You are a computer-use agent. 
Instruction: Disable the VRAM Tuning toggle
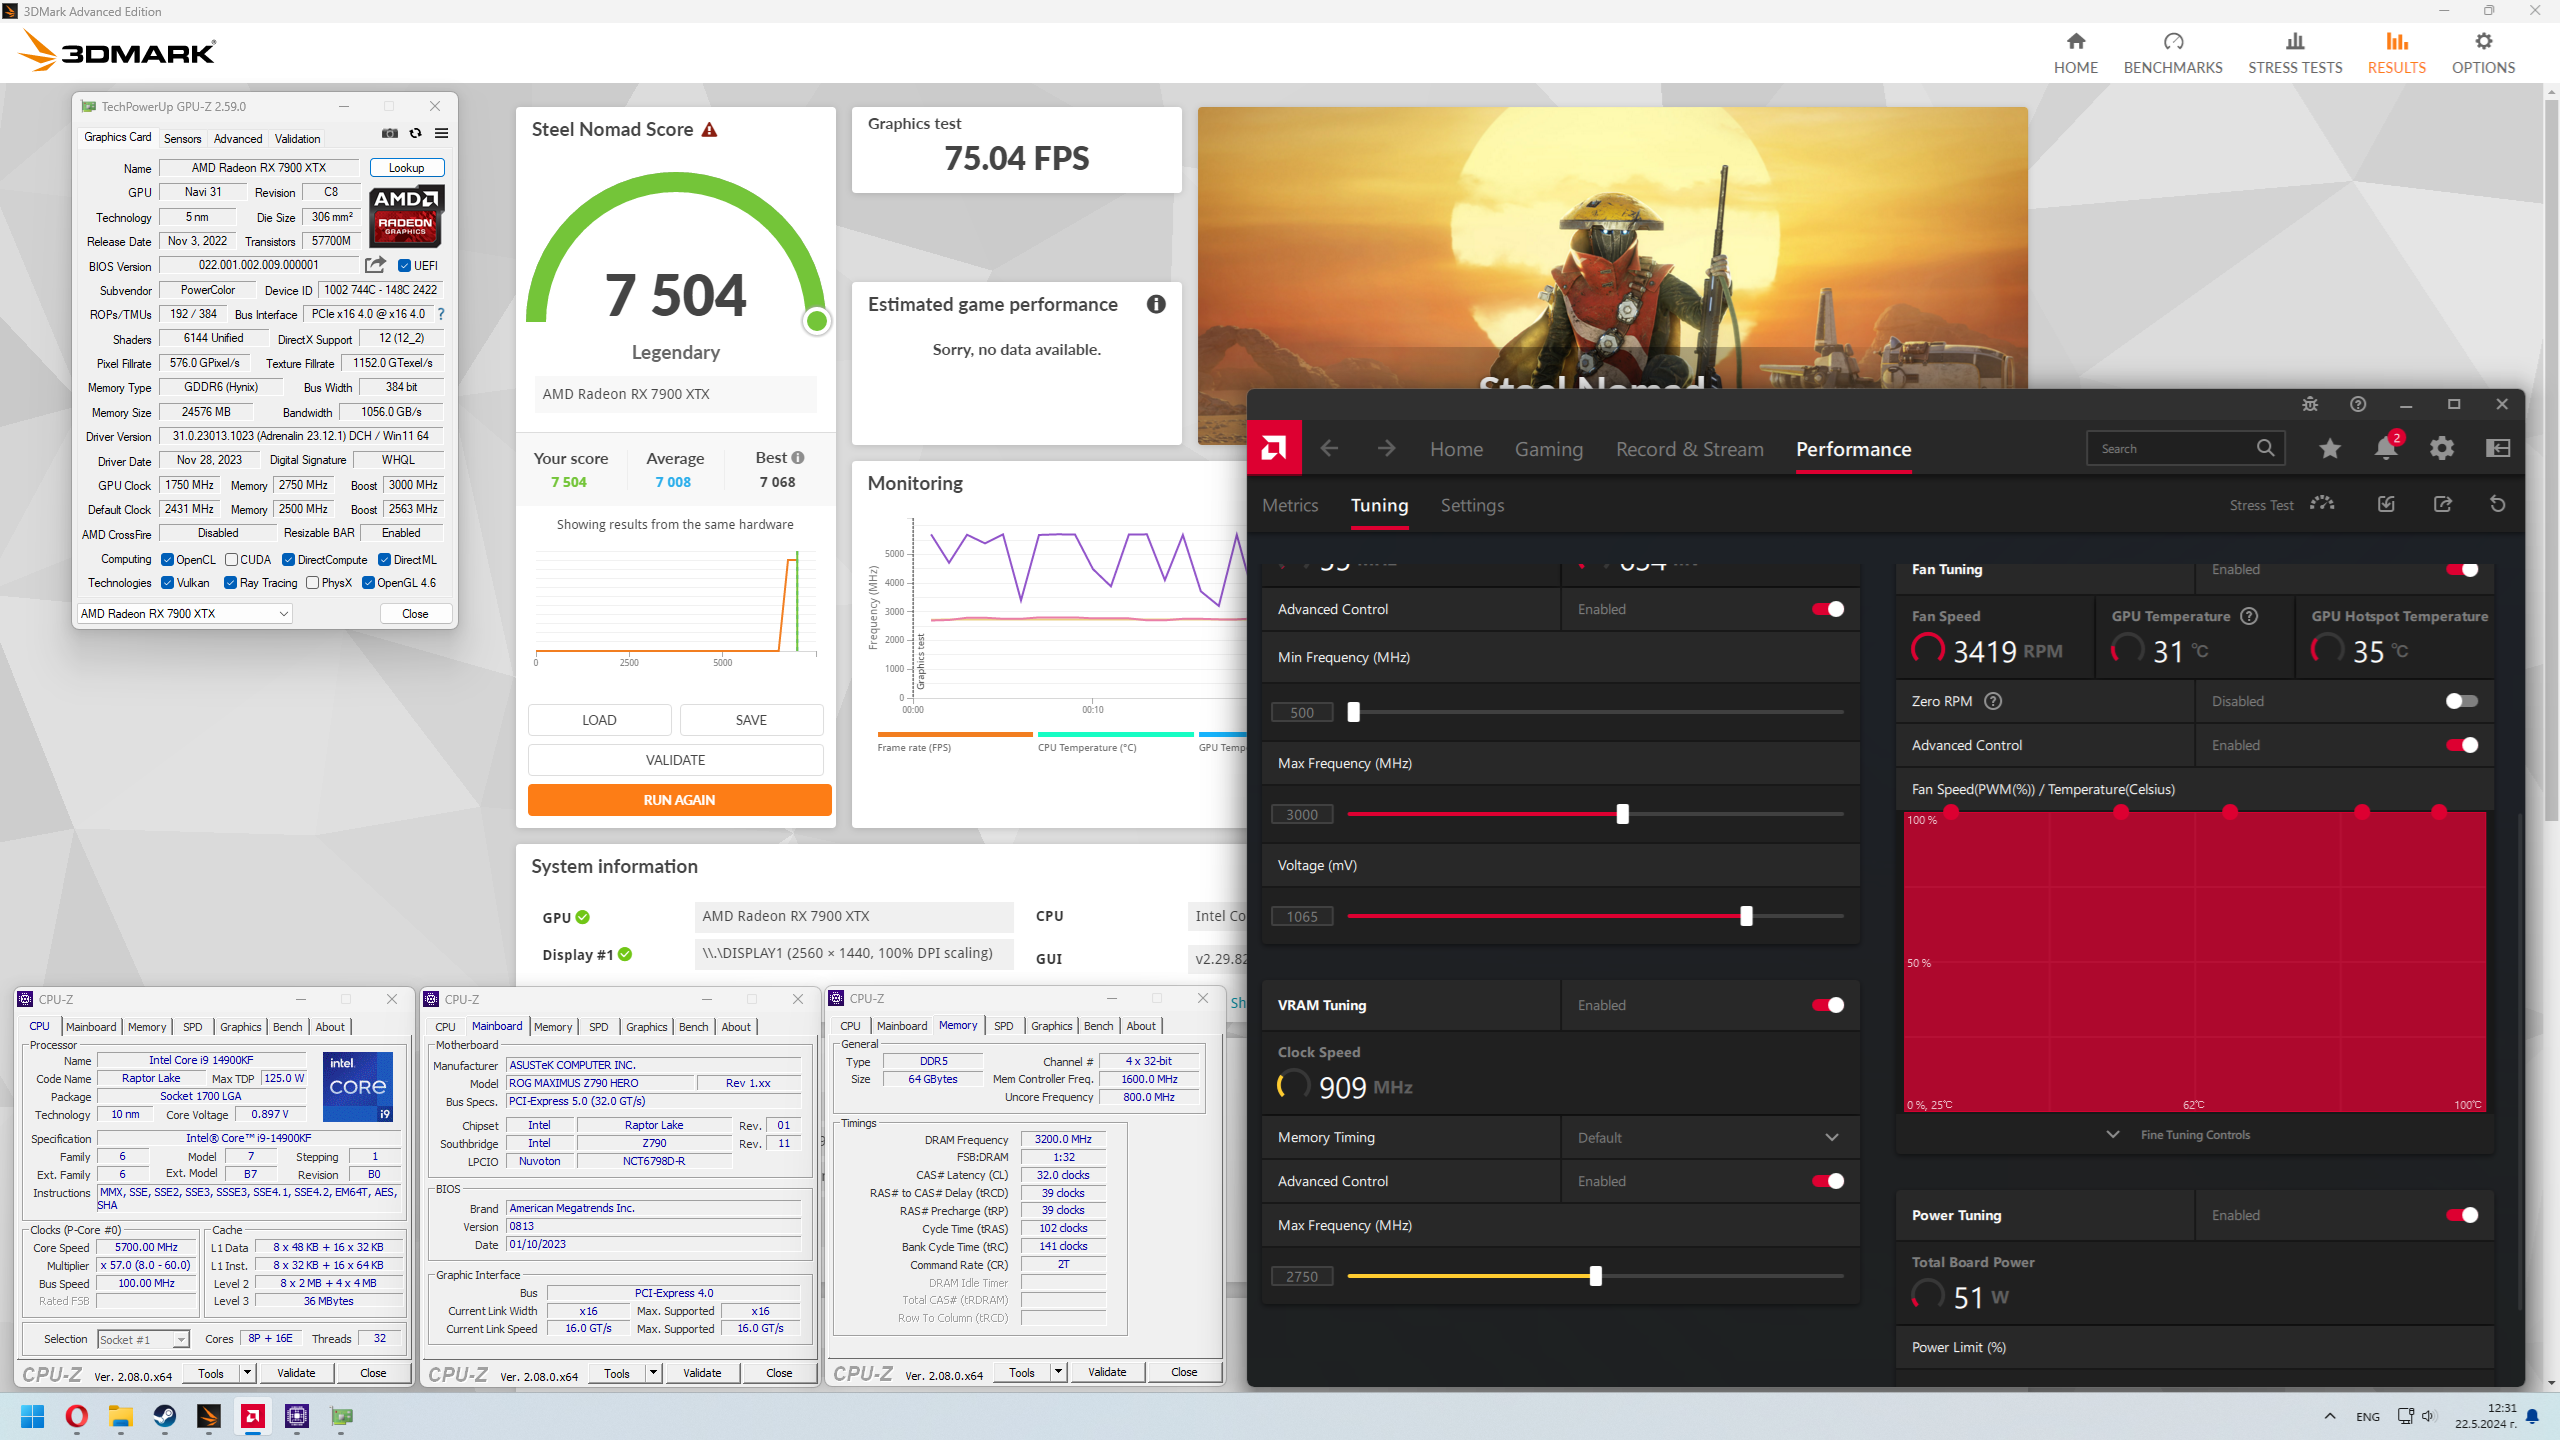tap(1828, 1005)
